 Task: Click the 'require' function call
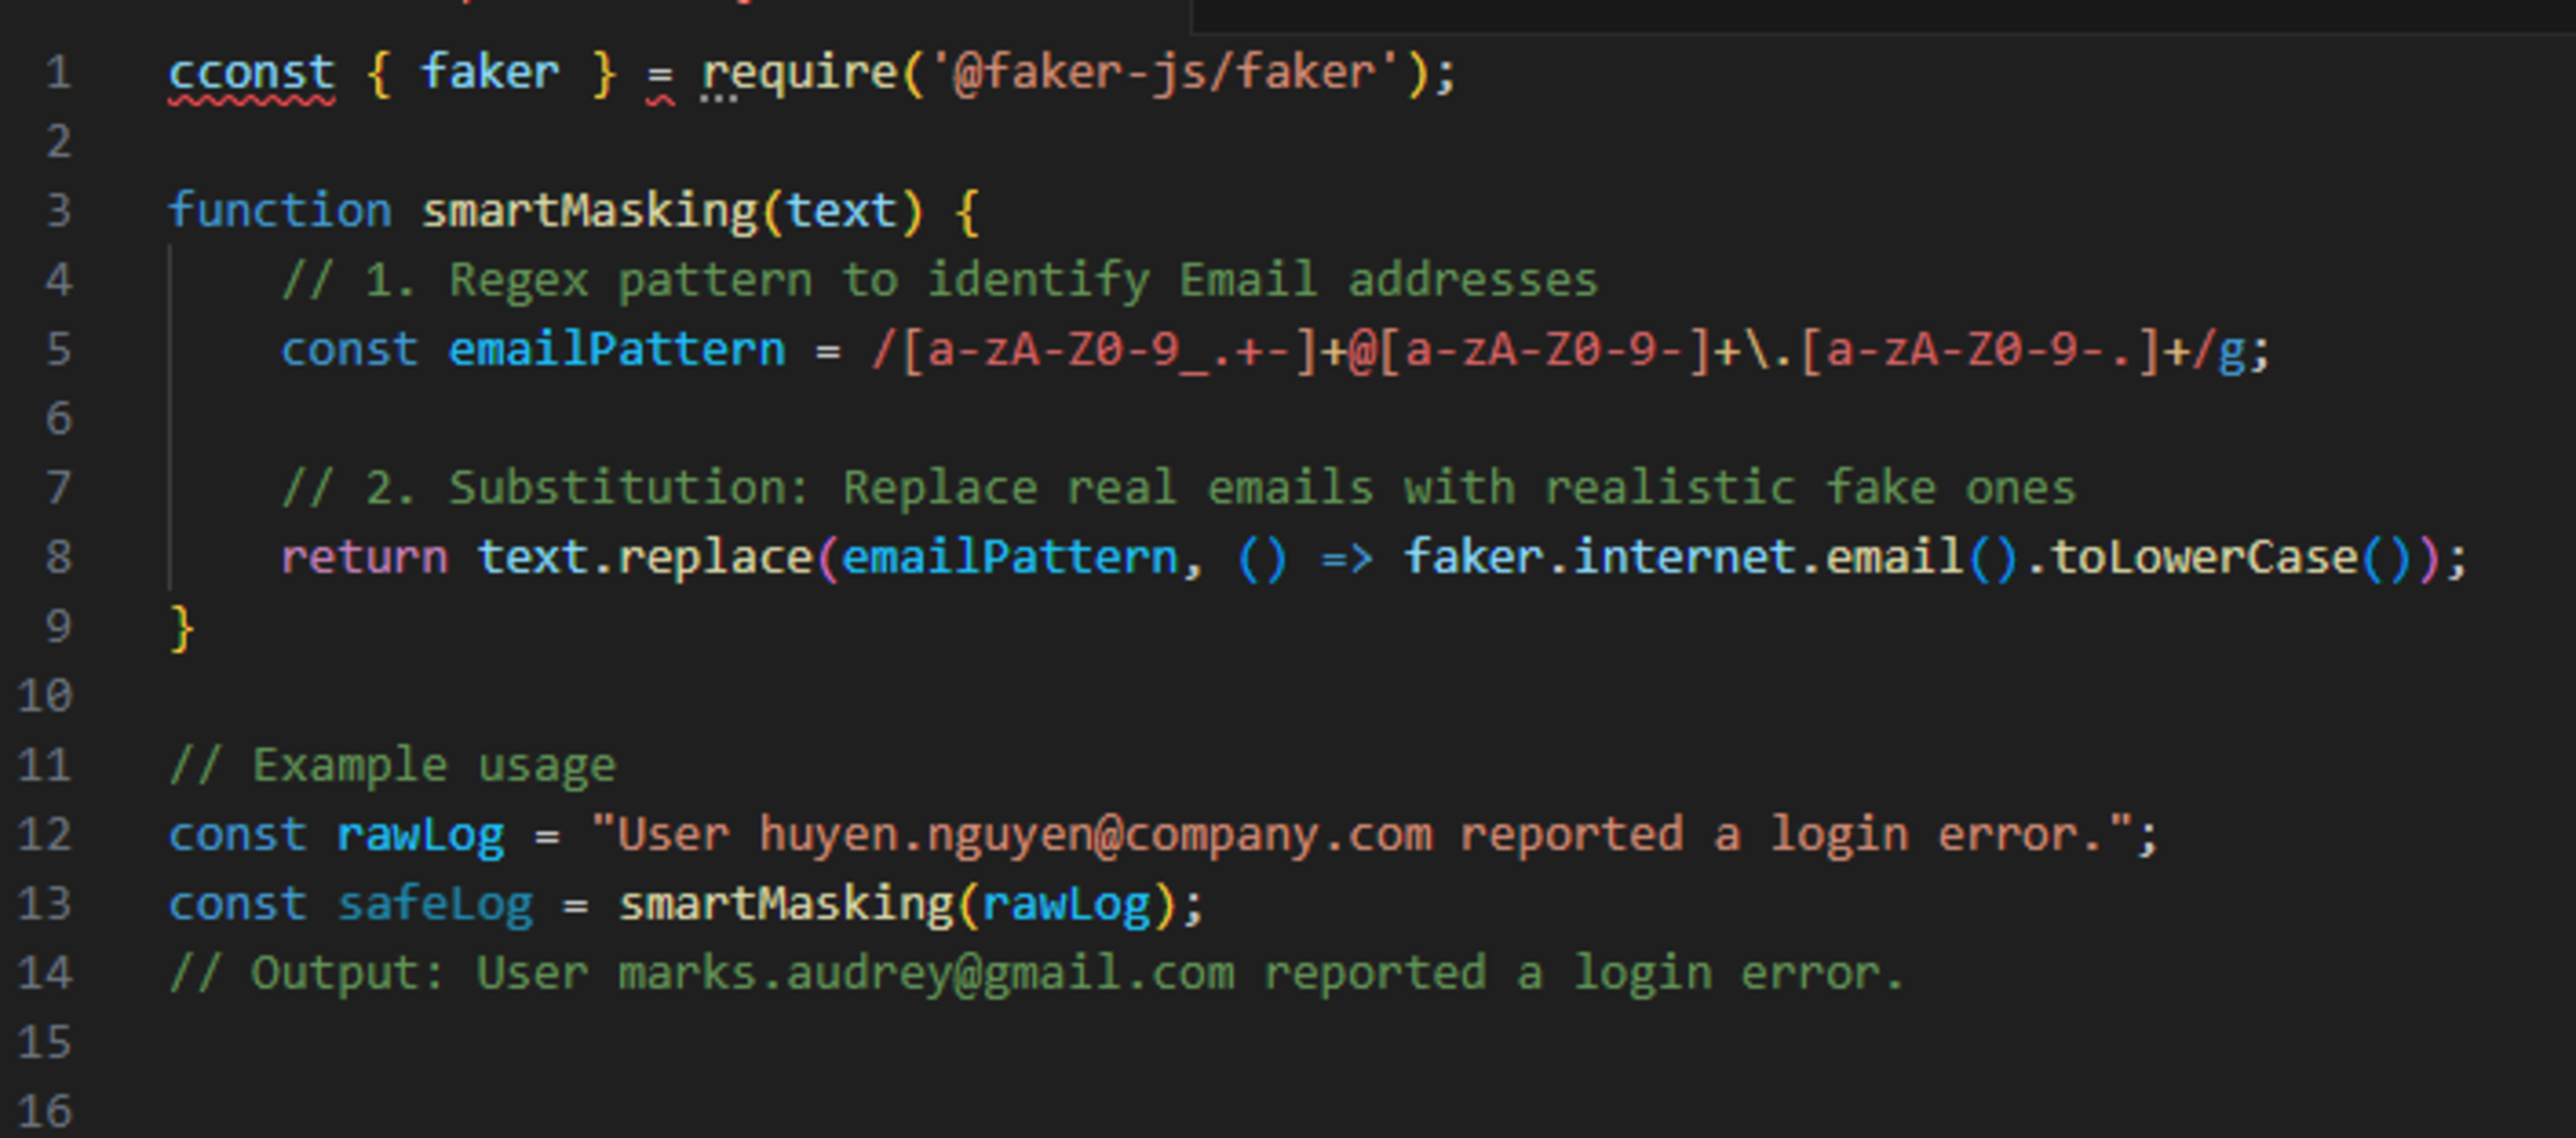point(799,73)
